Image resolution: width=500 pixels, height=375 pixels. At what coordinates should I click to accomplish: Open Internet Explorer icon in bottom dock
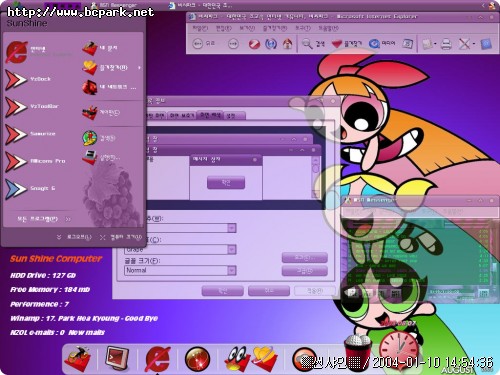pyautogui.click(x=158, y=359)
